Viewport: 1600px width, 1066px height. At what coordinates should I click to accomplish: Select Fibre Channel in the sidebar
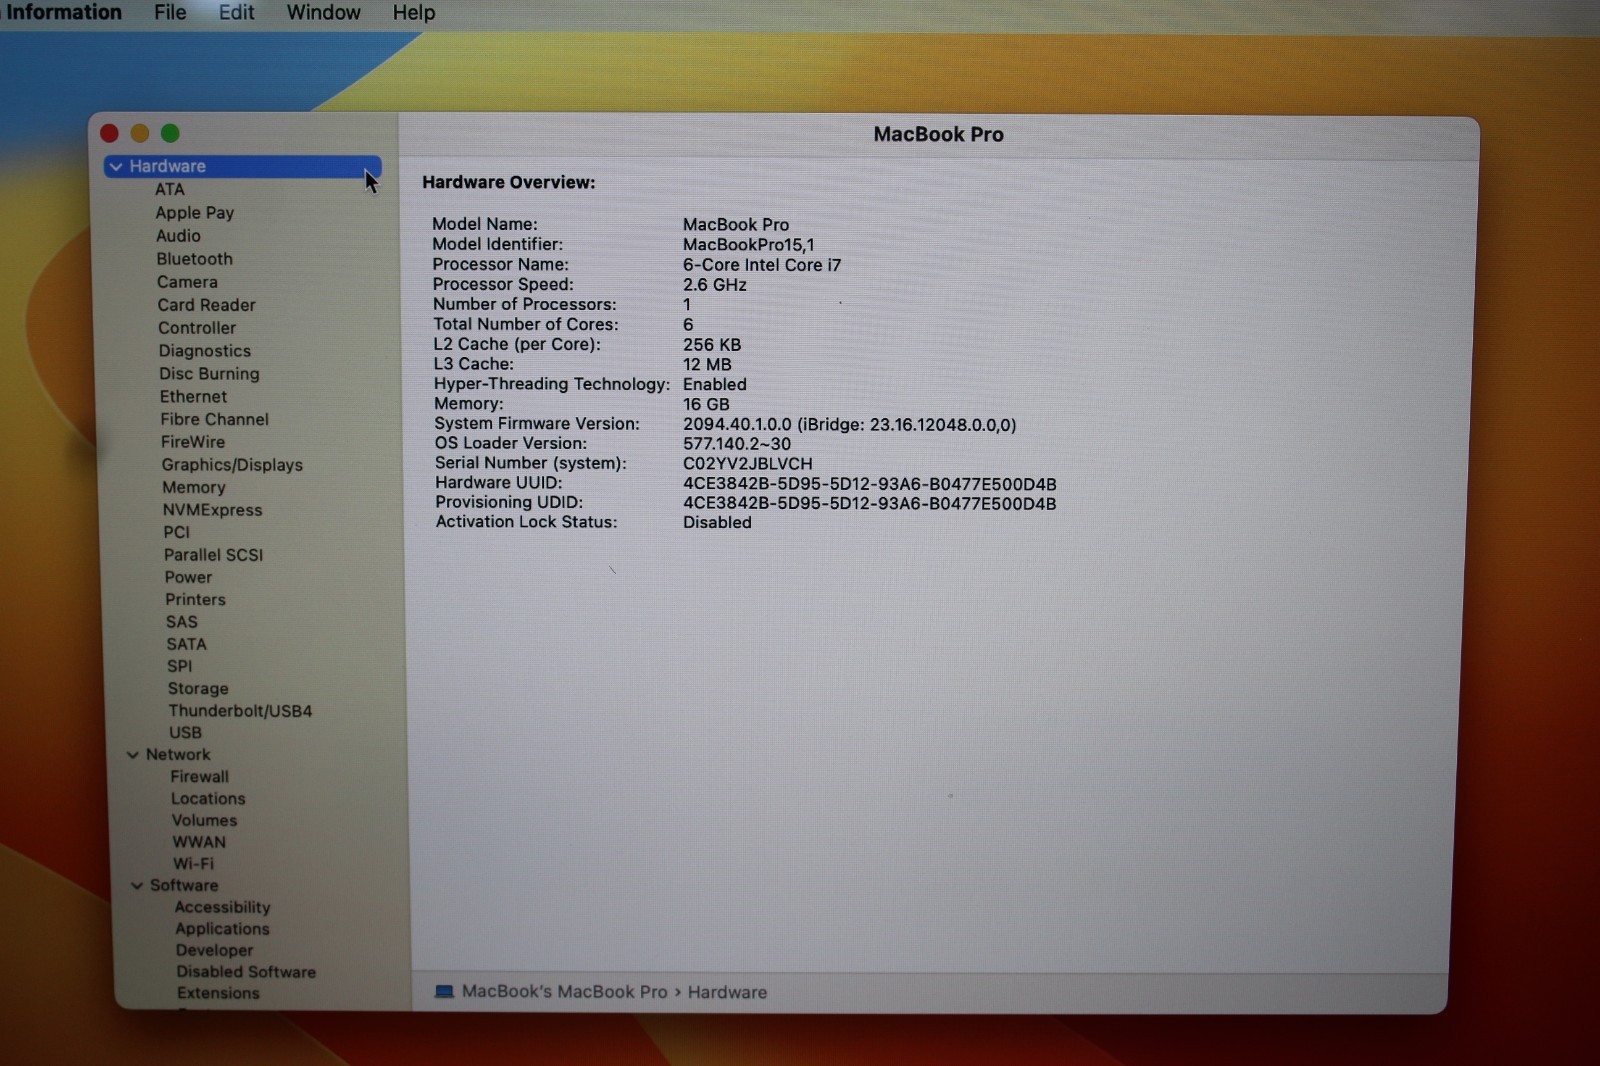[x=214, y=420]
